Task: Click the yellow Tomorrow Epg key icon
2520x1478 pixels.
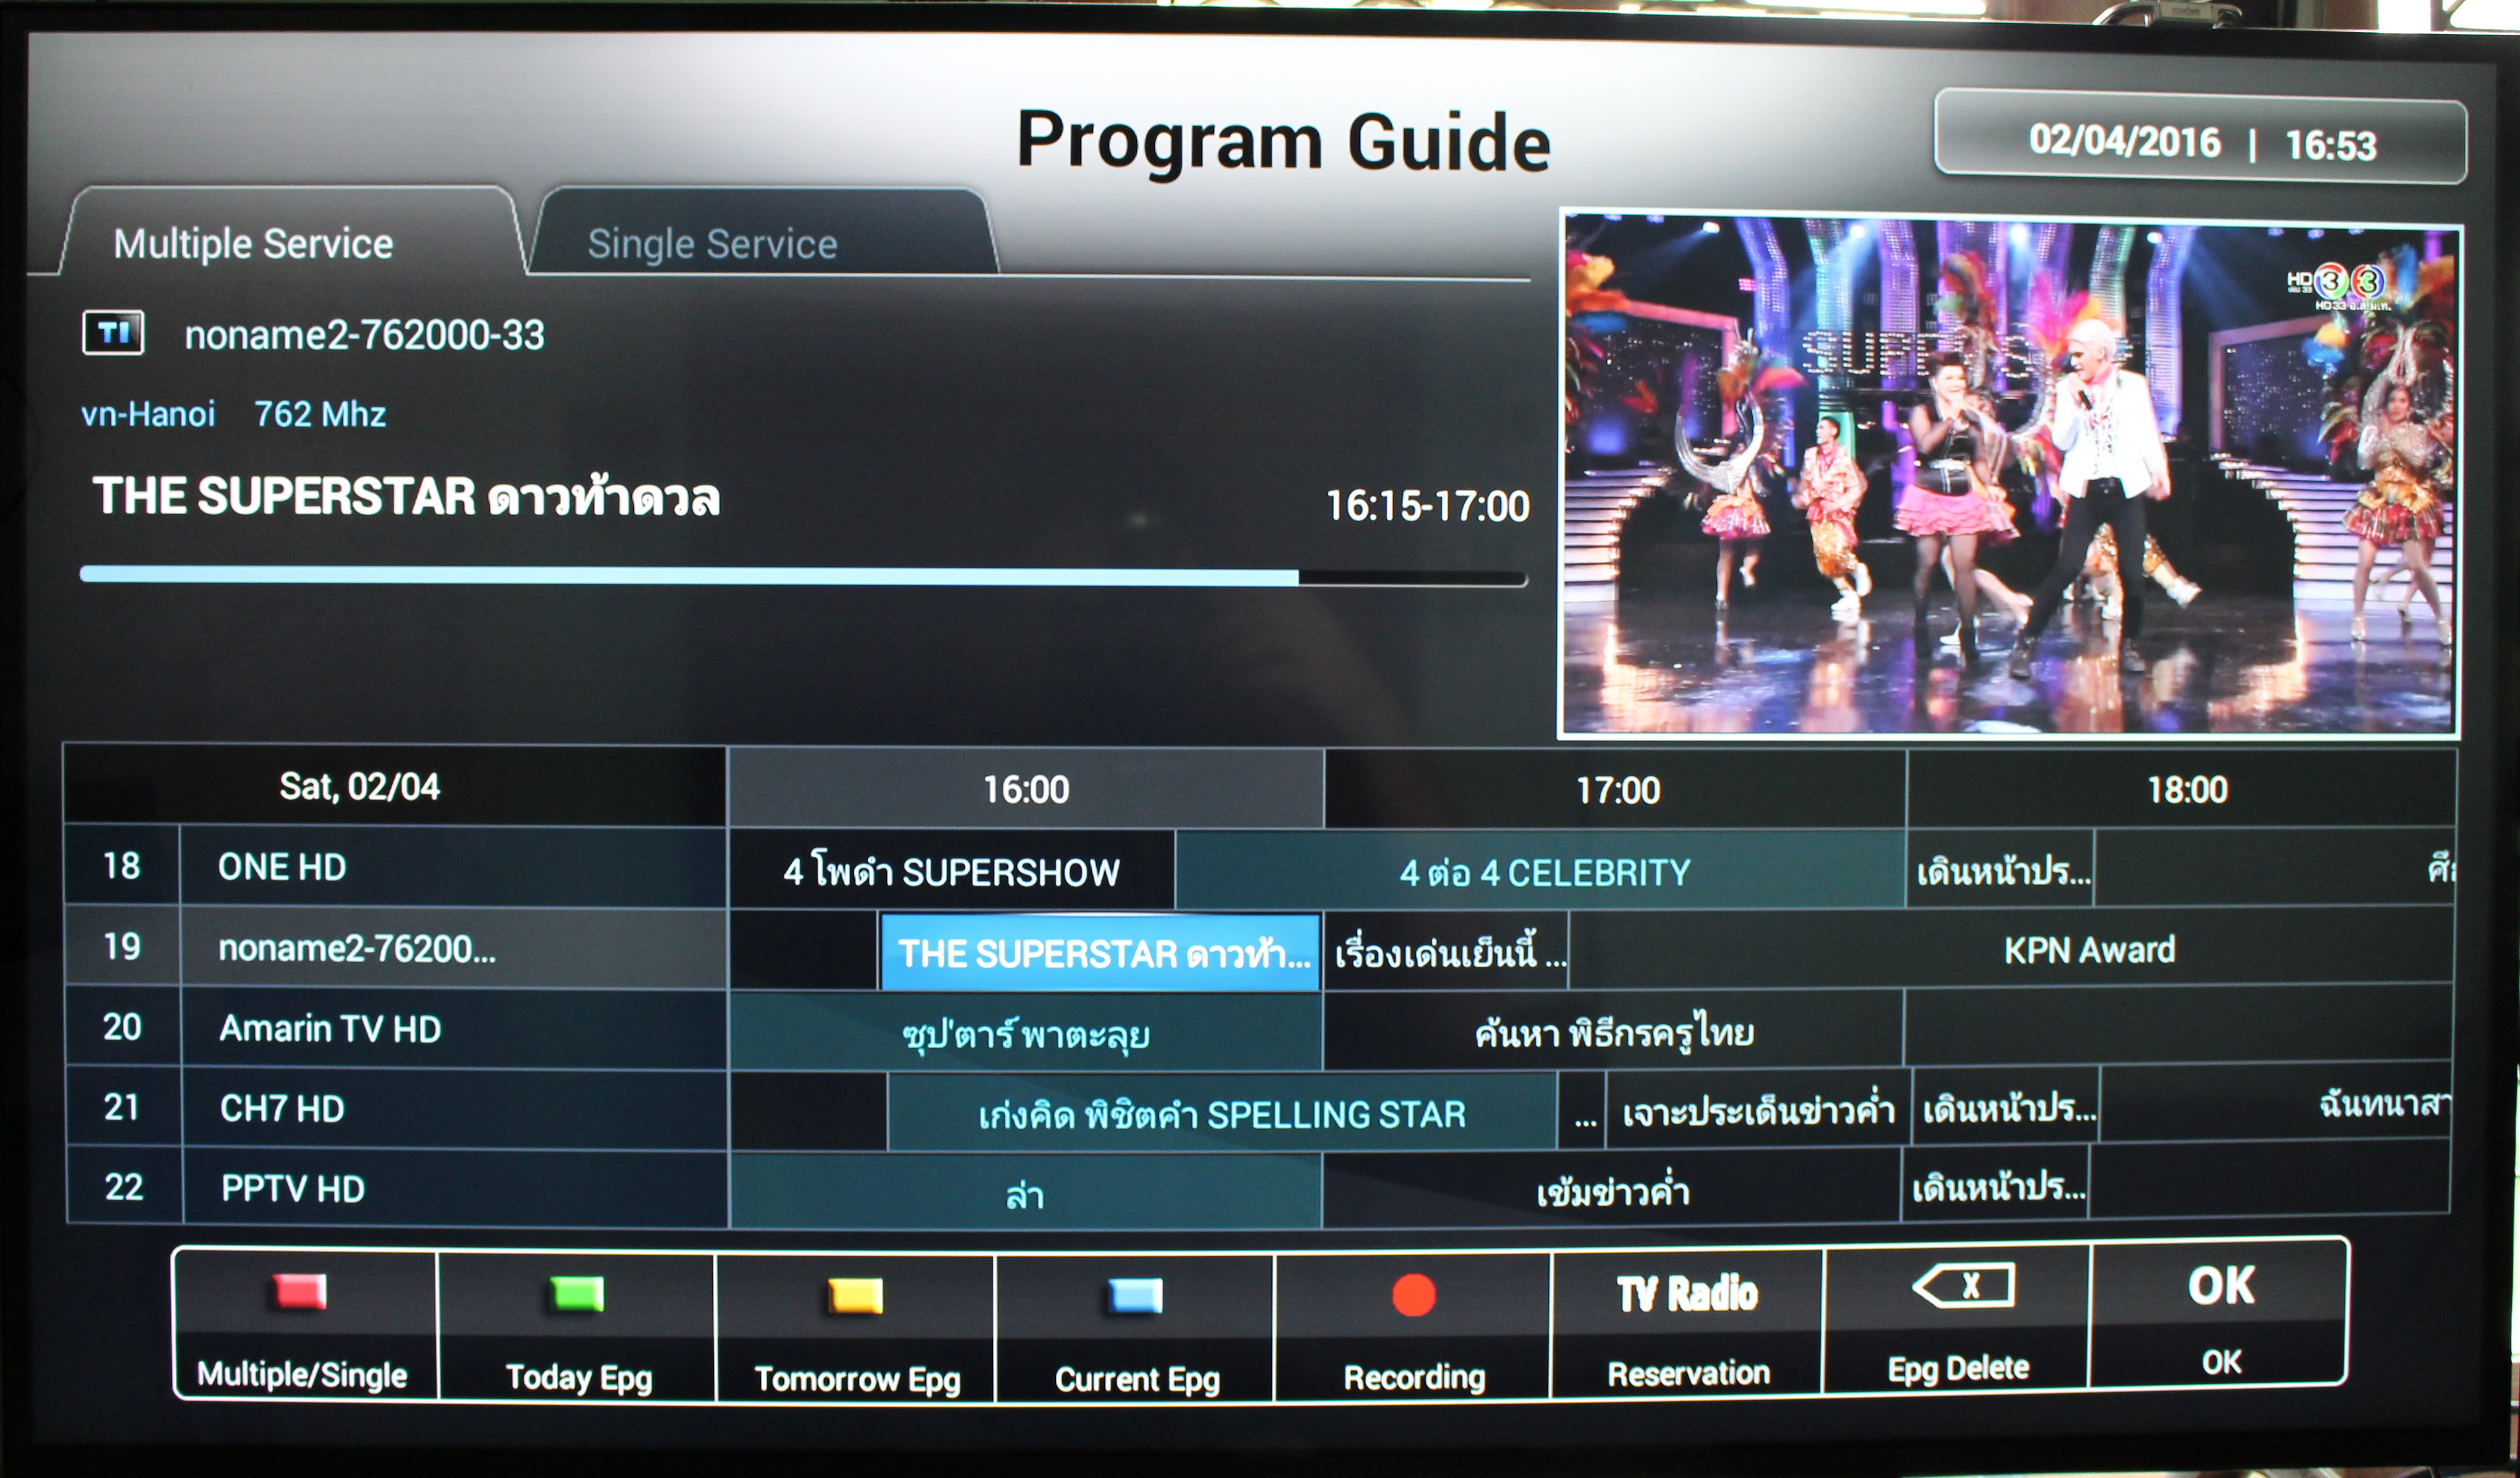Action: 856,1295
